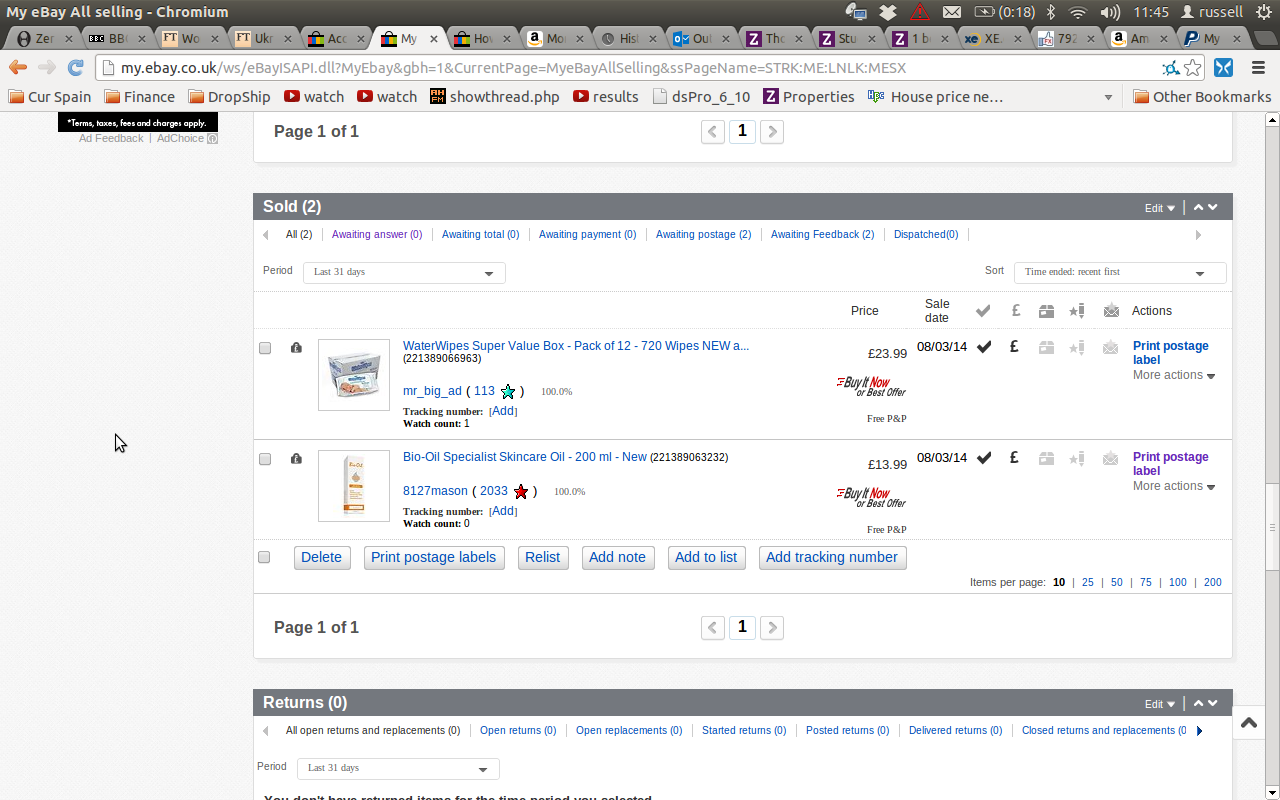The image size is (1280, 800).
Task: Select the Awaiting answer (0) filter
Action: [x=377, y=235]
